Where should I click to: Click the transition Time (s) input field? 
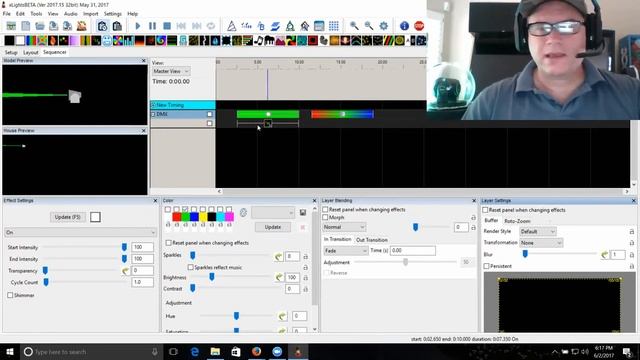[413, 251]
